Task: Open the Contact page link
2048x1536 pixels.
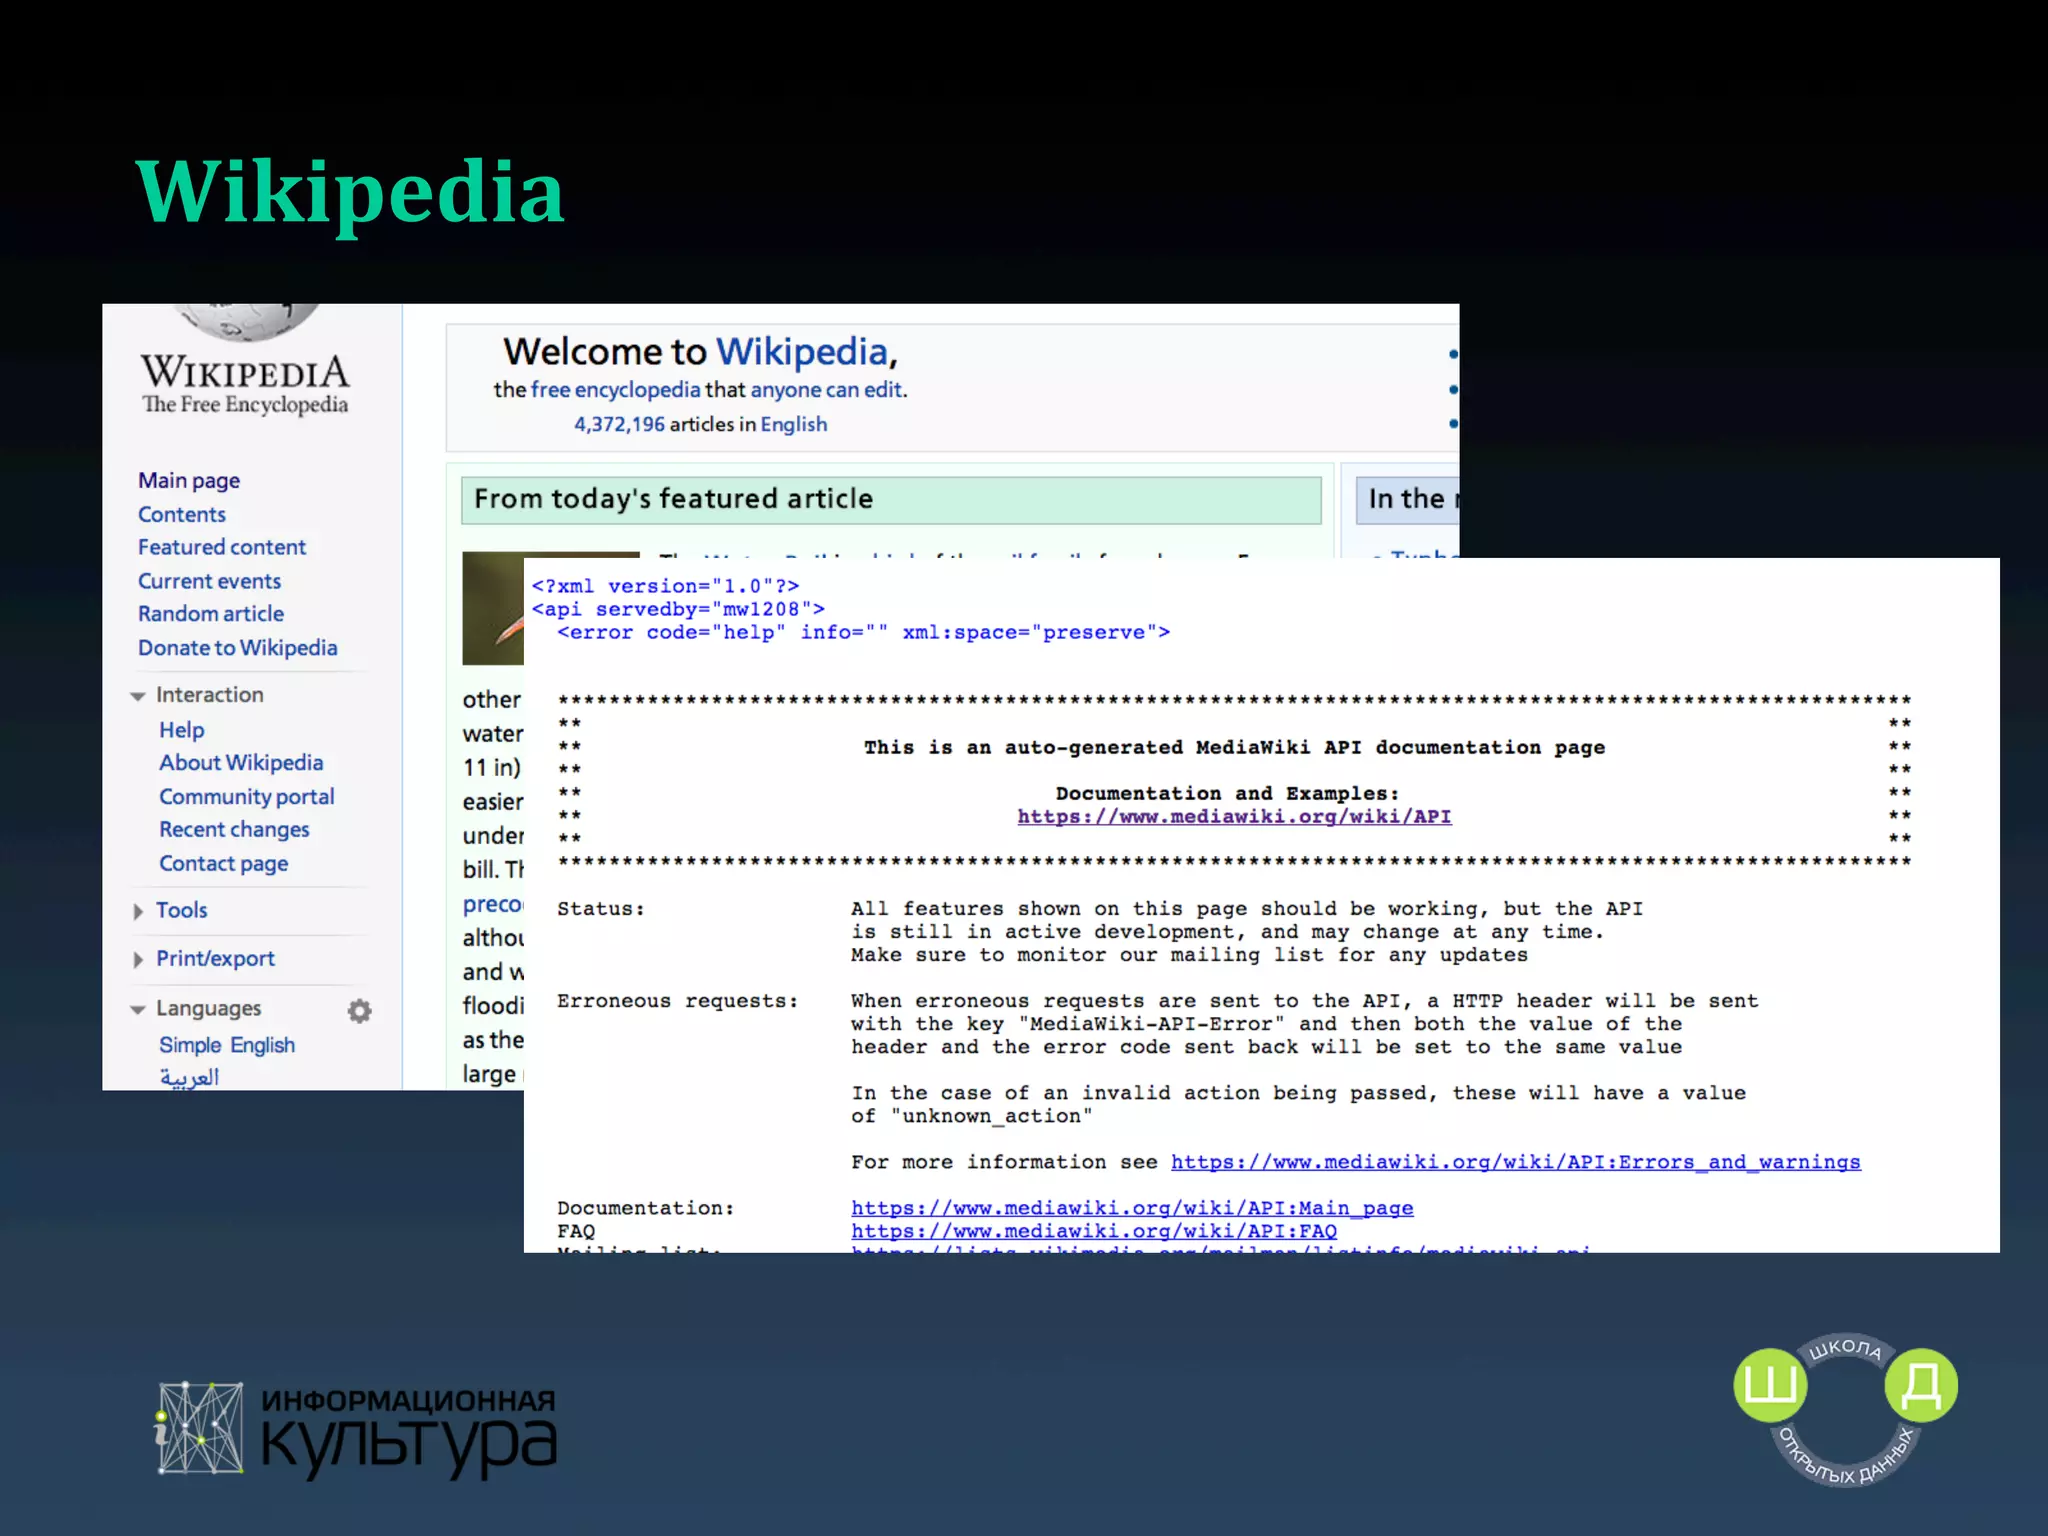Action: pos(224,864)
